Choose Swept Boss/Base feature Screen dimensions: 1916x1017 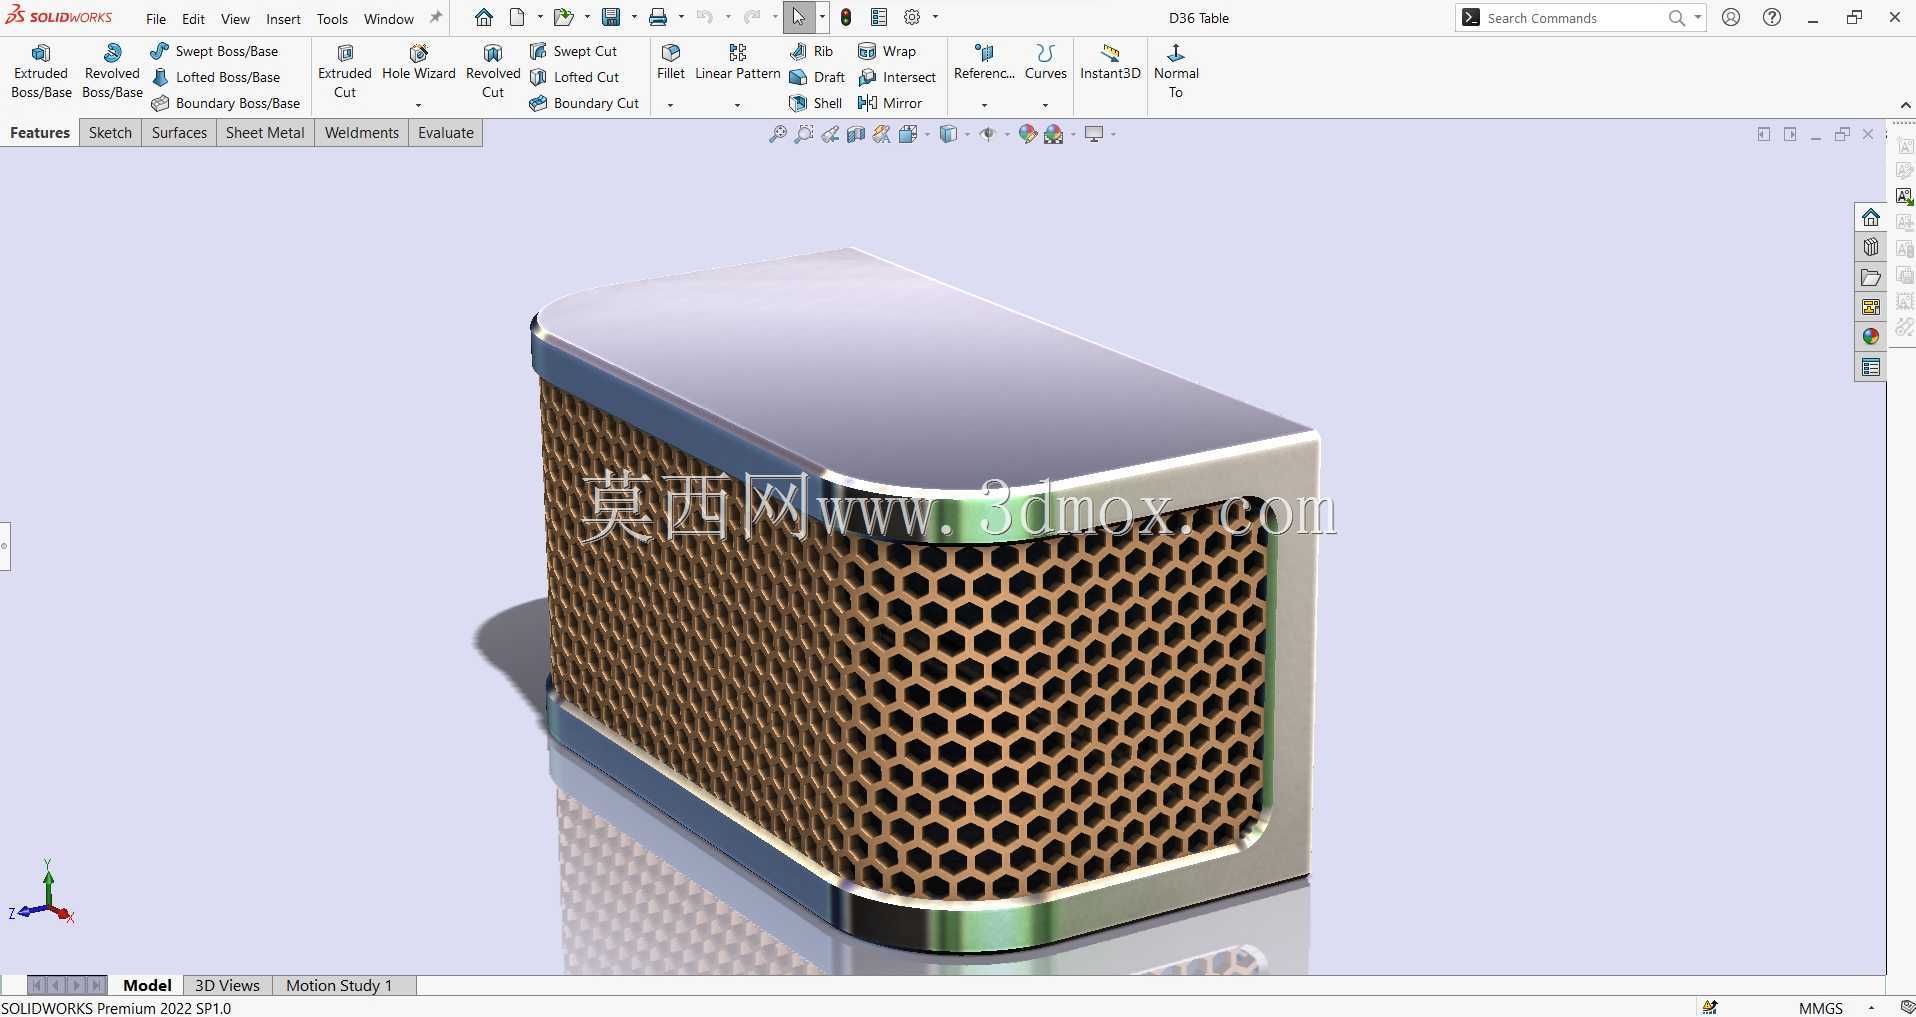[214, 51]
